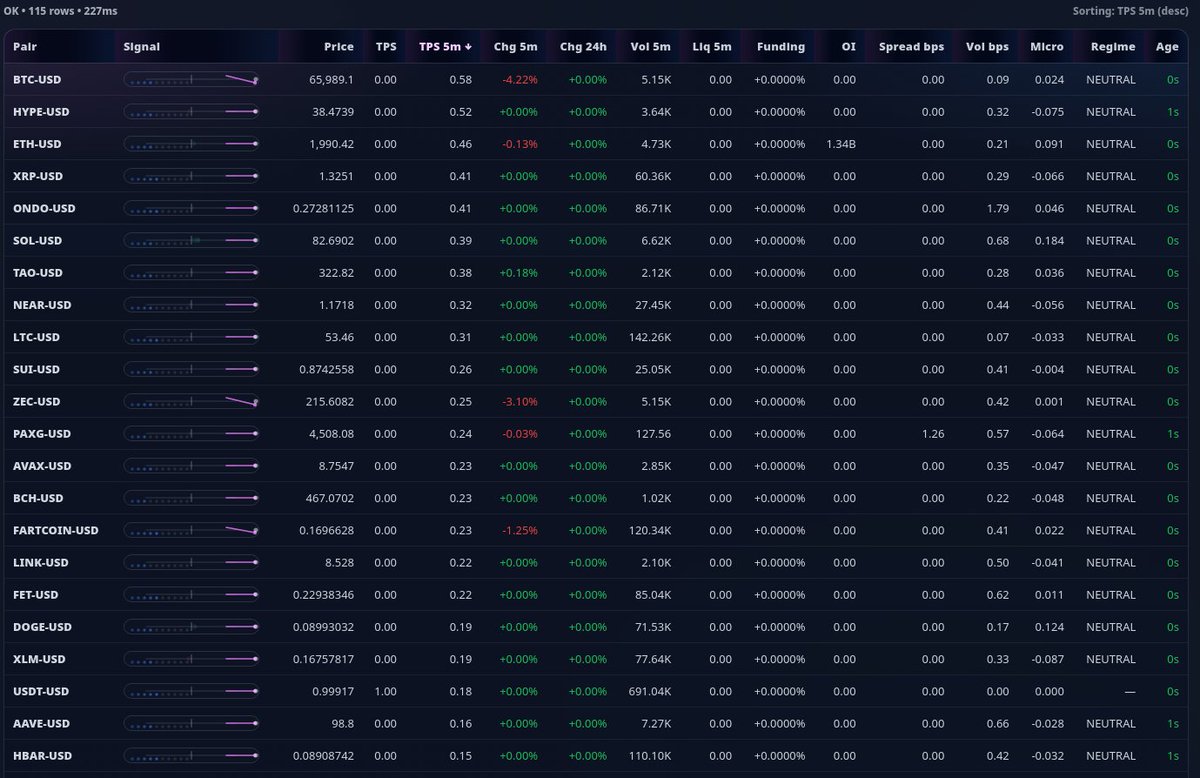Open the BTC-USD sparkline signal
Screen dimensions: 1200x778
(x=191, y=80)
